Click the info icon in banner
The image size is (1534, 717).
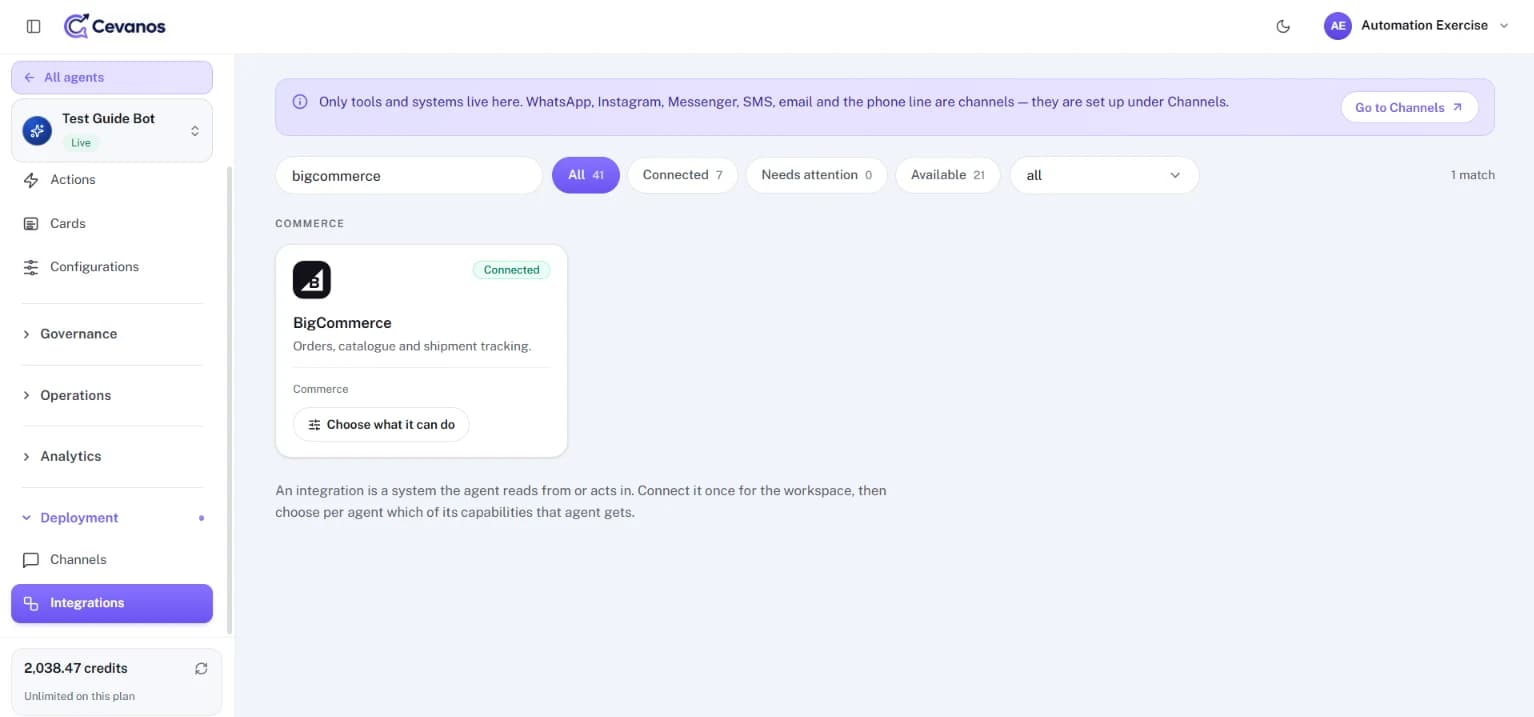pyautogui.click(x=300, y=102)
